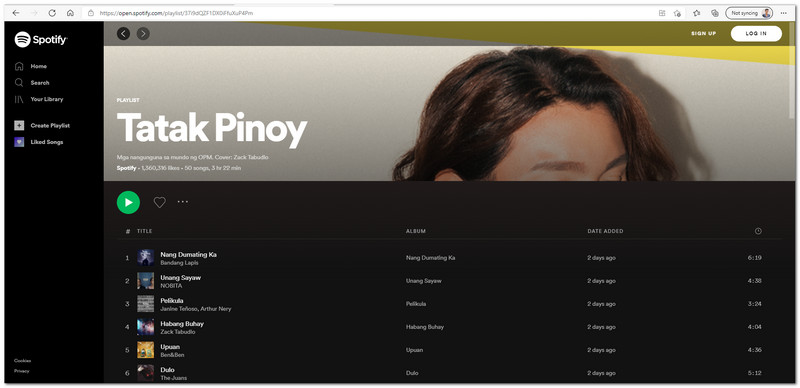Open the playlist more options menu

(x=183, y=202)
